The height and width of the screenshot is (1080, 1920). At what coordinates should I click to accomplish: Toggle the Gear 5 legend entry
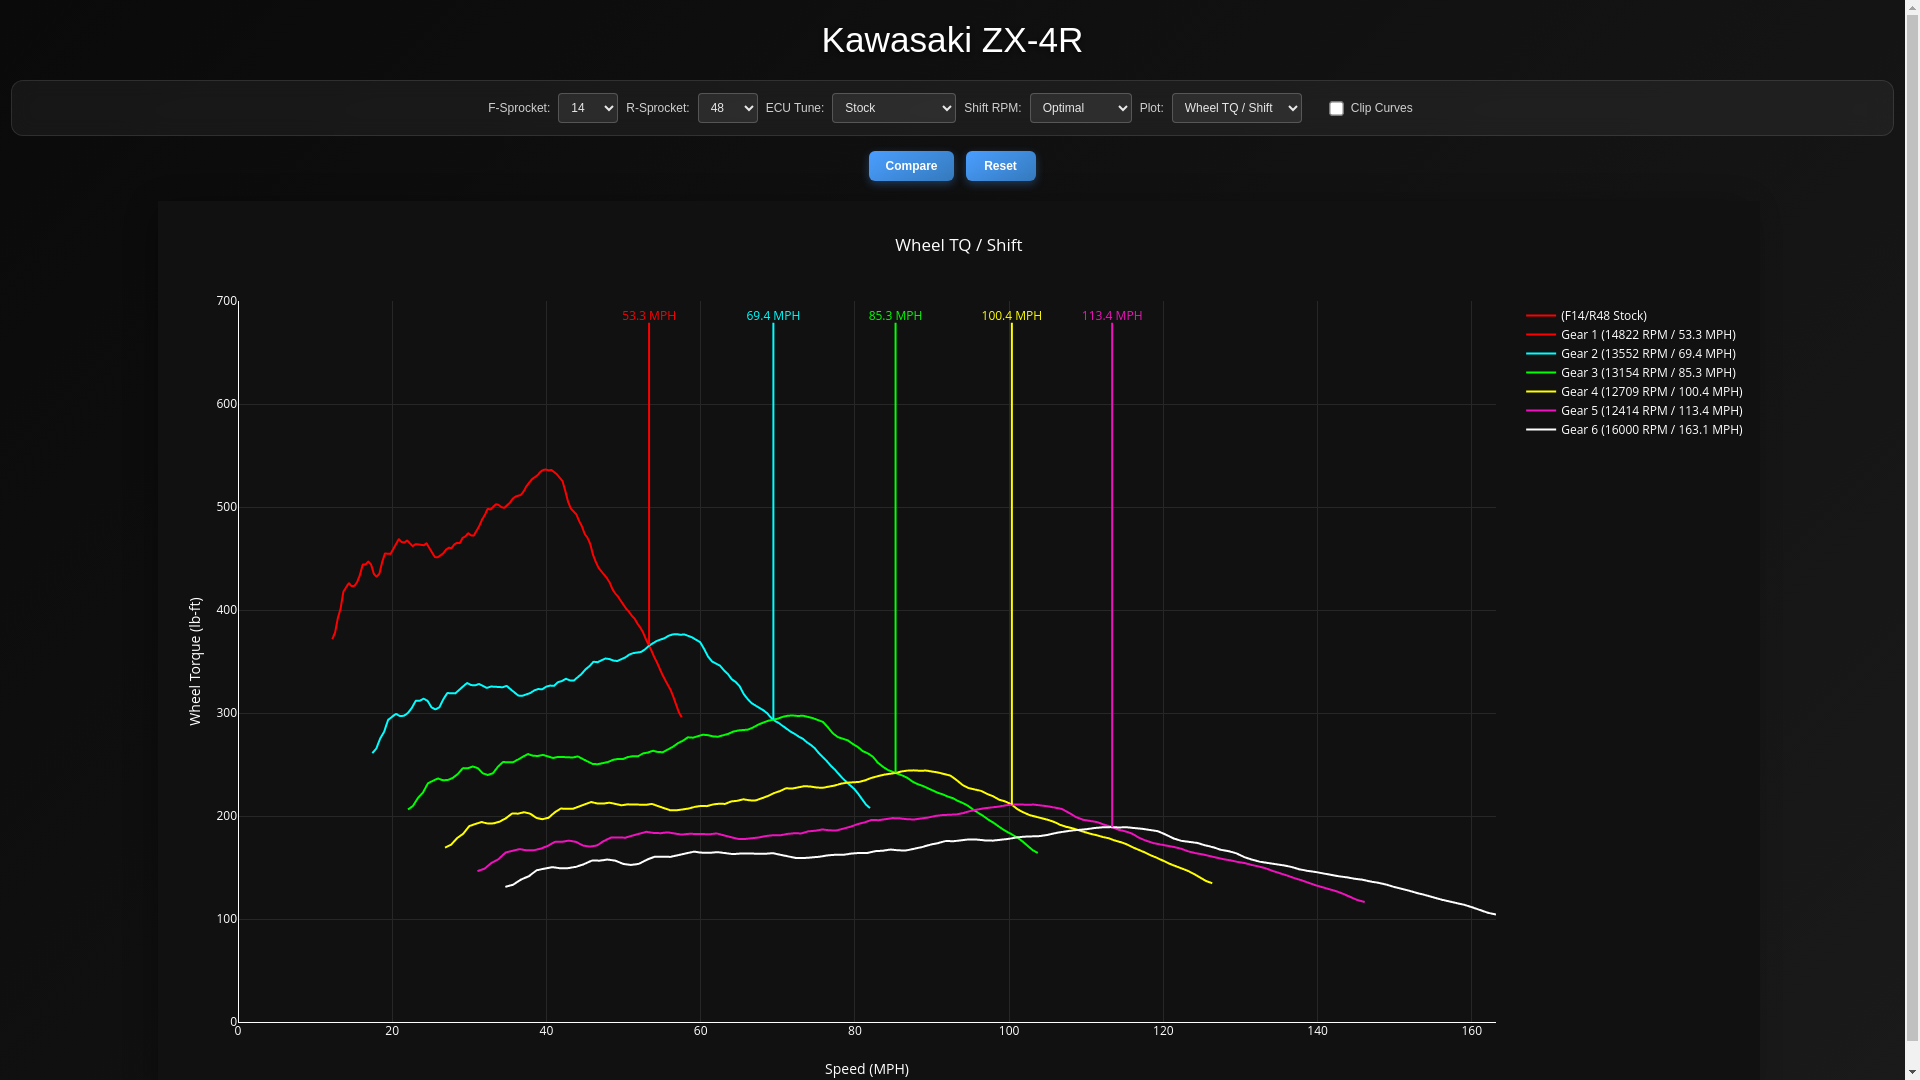coord(1634,411)
